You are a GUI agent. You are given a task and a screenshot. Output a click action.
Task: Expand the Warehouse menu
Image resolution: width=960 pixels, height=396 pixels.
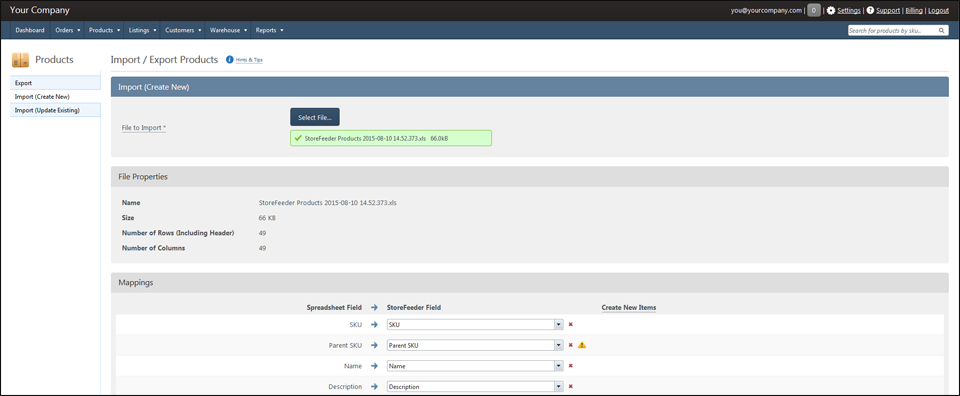click(228, 30)
